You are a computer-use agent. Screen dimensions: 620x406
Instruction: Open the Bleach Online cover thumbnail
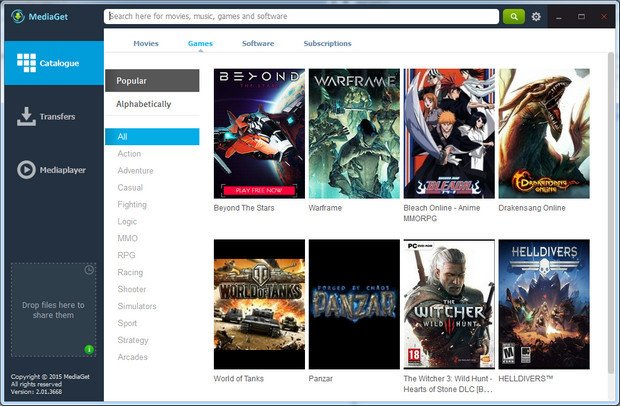(449, 134)
